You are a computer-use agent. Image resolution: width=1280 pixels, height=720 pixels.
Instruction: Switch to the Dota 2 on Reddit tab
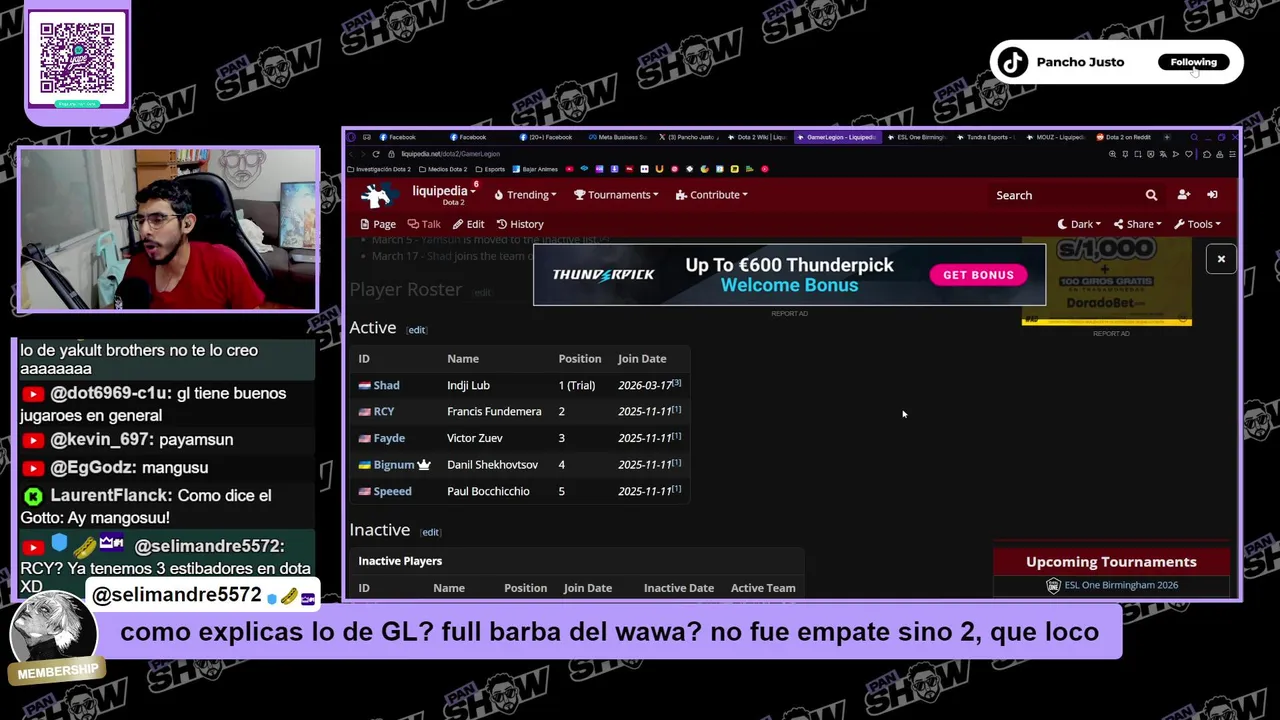[x=1123, y=137]
